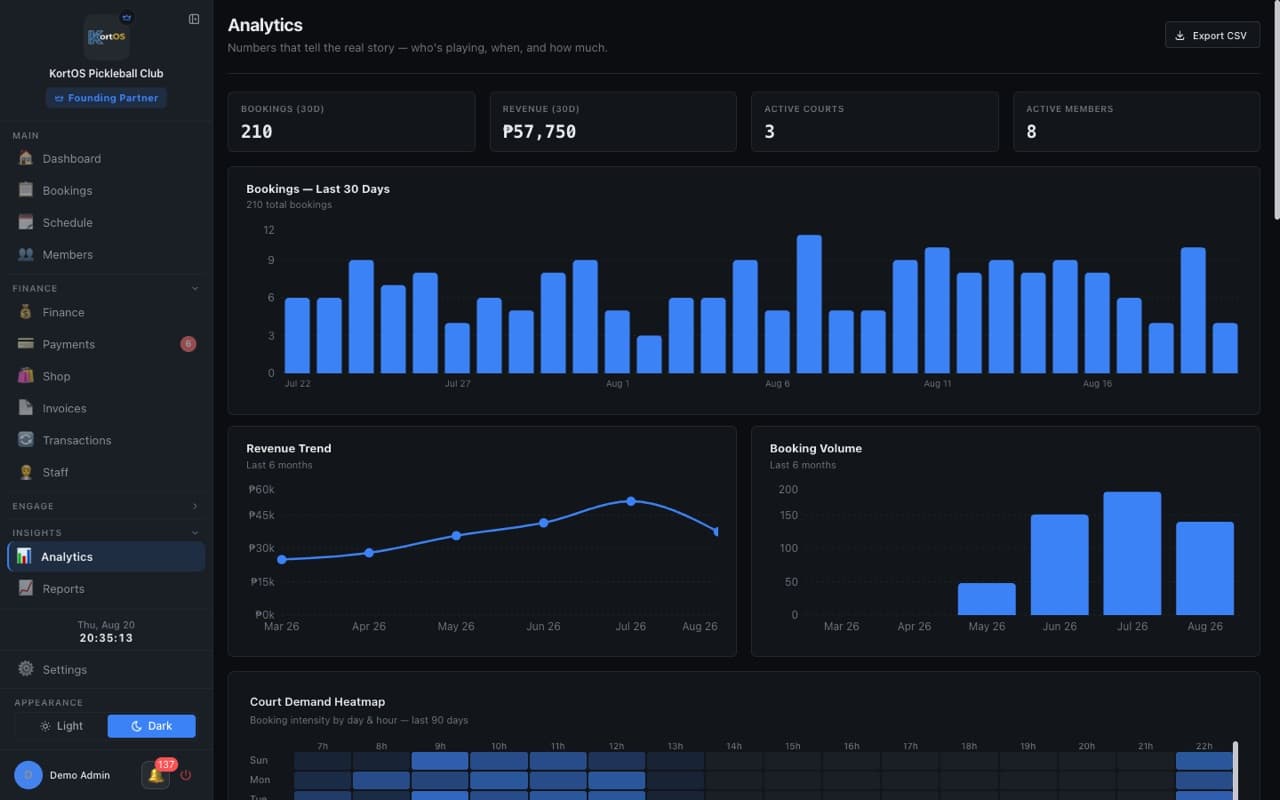Open the Bookings menu item

[x=106, y=190]
